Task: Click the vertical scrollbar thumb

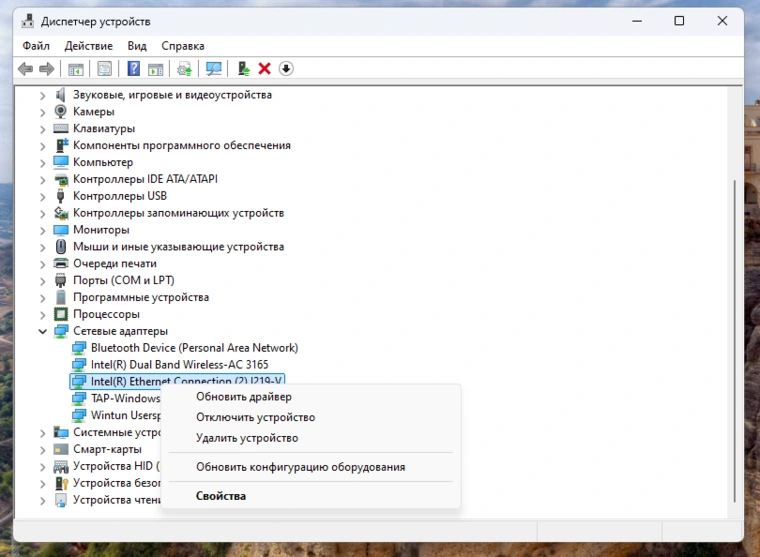Action: [735, 341]
